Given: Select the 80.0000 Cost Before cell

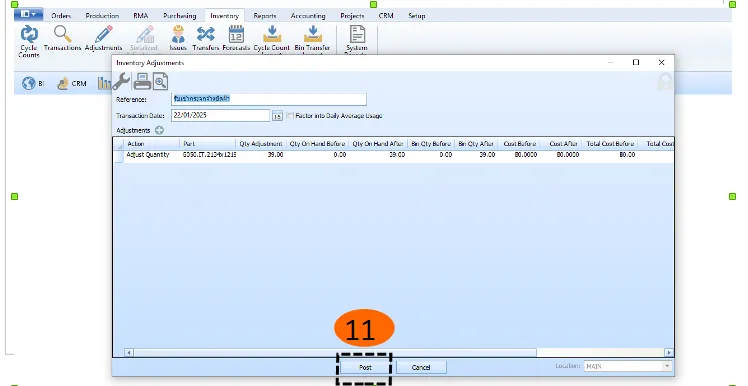Looking at the screenshot, I should point(519,155).
